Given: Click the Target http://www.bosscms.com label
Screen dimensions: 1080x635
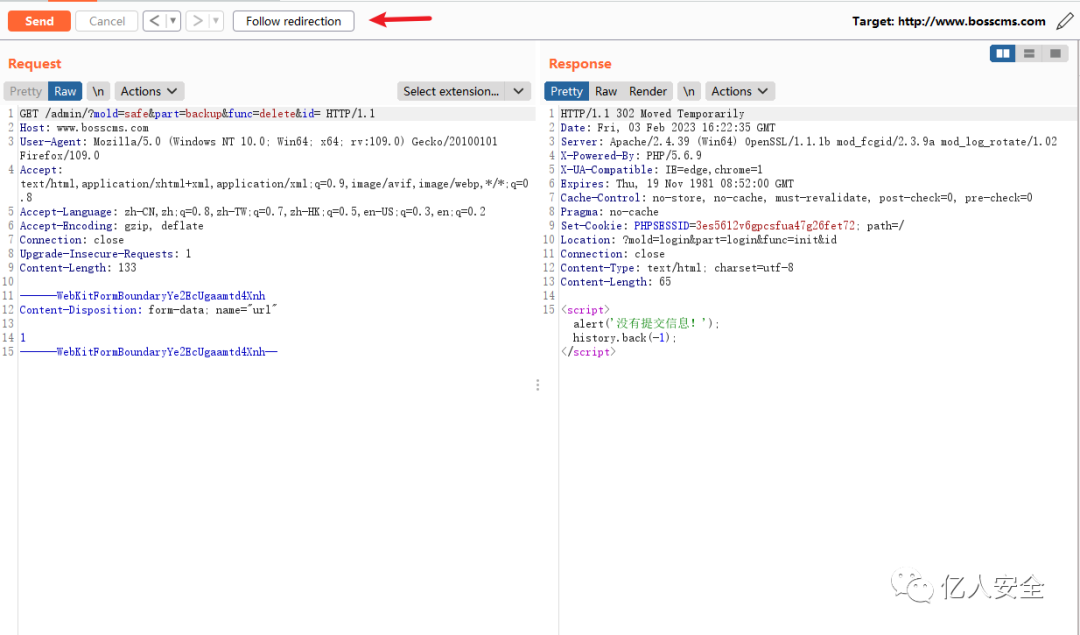Looking at the screenshot, I should (x=948, y=21).
